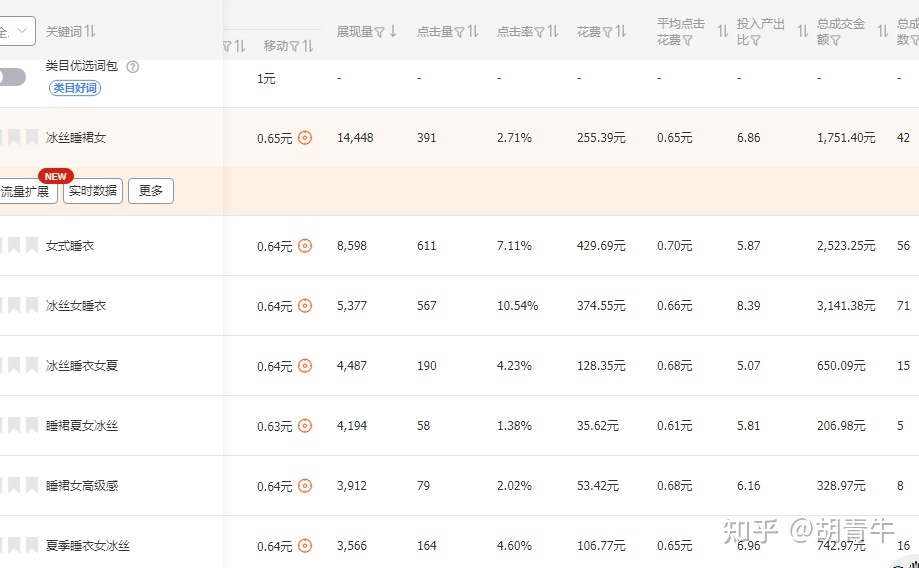The height and width of the screenshot is (568, 919).
Task: Select keyword 睡裙夏女冰丝
Action: tap(81, 426)
